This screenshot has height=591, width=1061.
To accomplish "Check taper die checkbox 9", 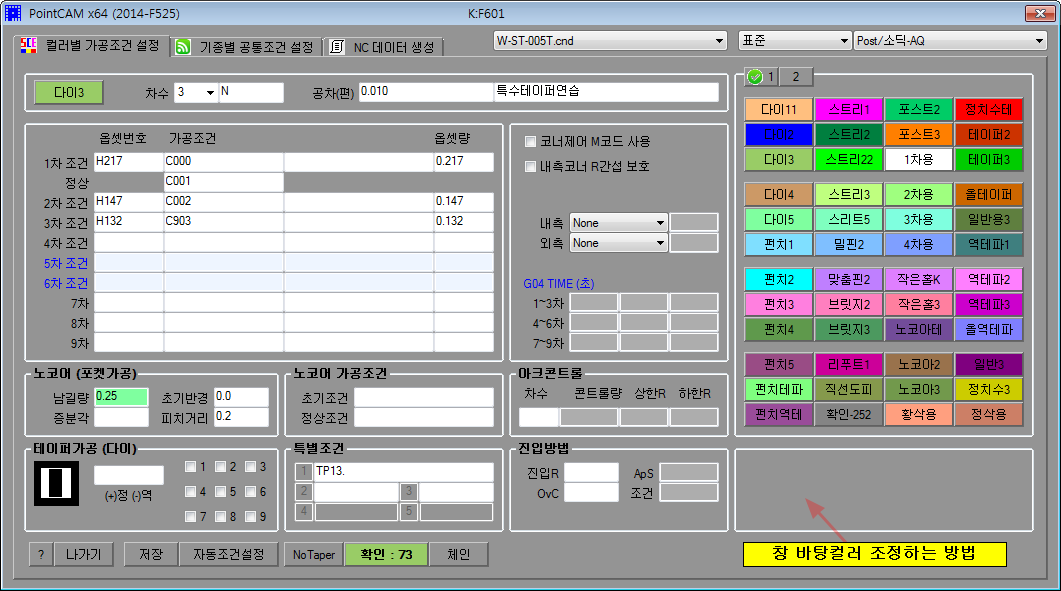I will 250,517.
